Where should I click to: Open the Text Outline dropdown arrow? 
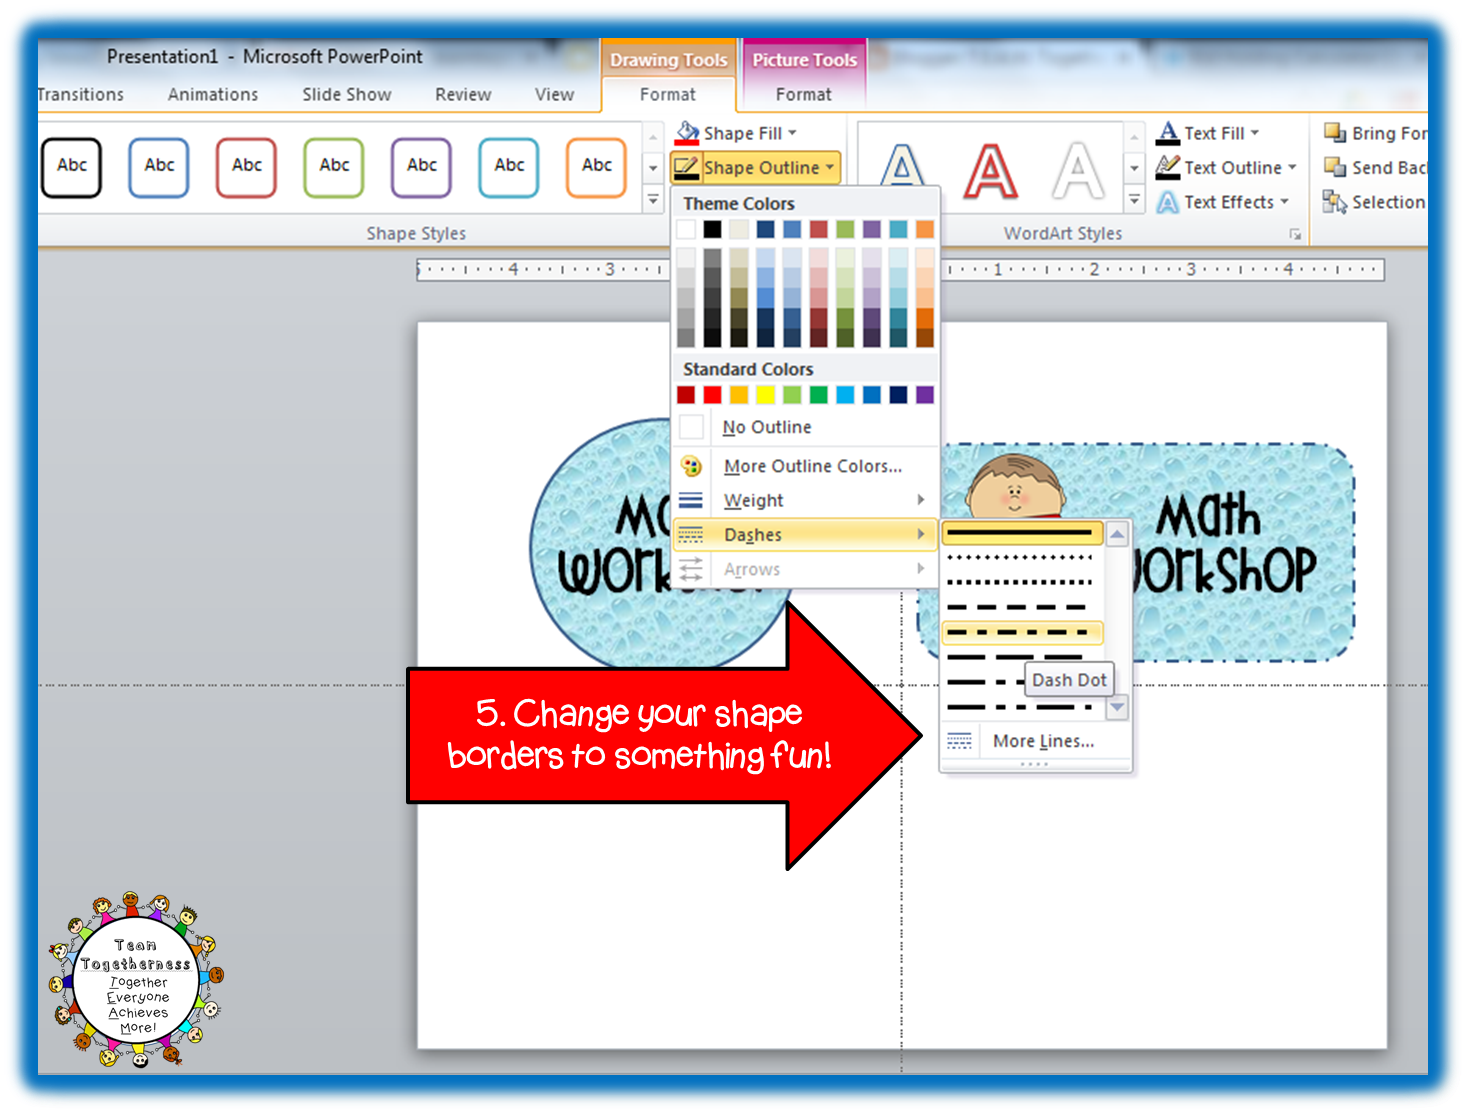tap(1292, 167)
